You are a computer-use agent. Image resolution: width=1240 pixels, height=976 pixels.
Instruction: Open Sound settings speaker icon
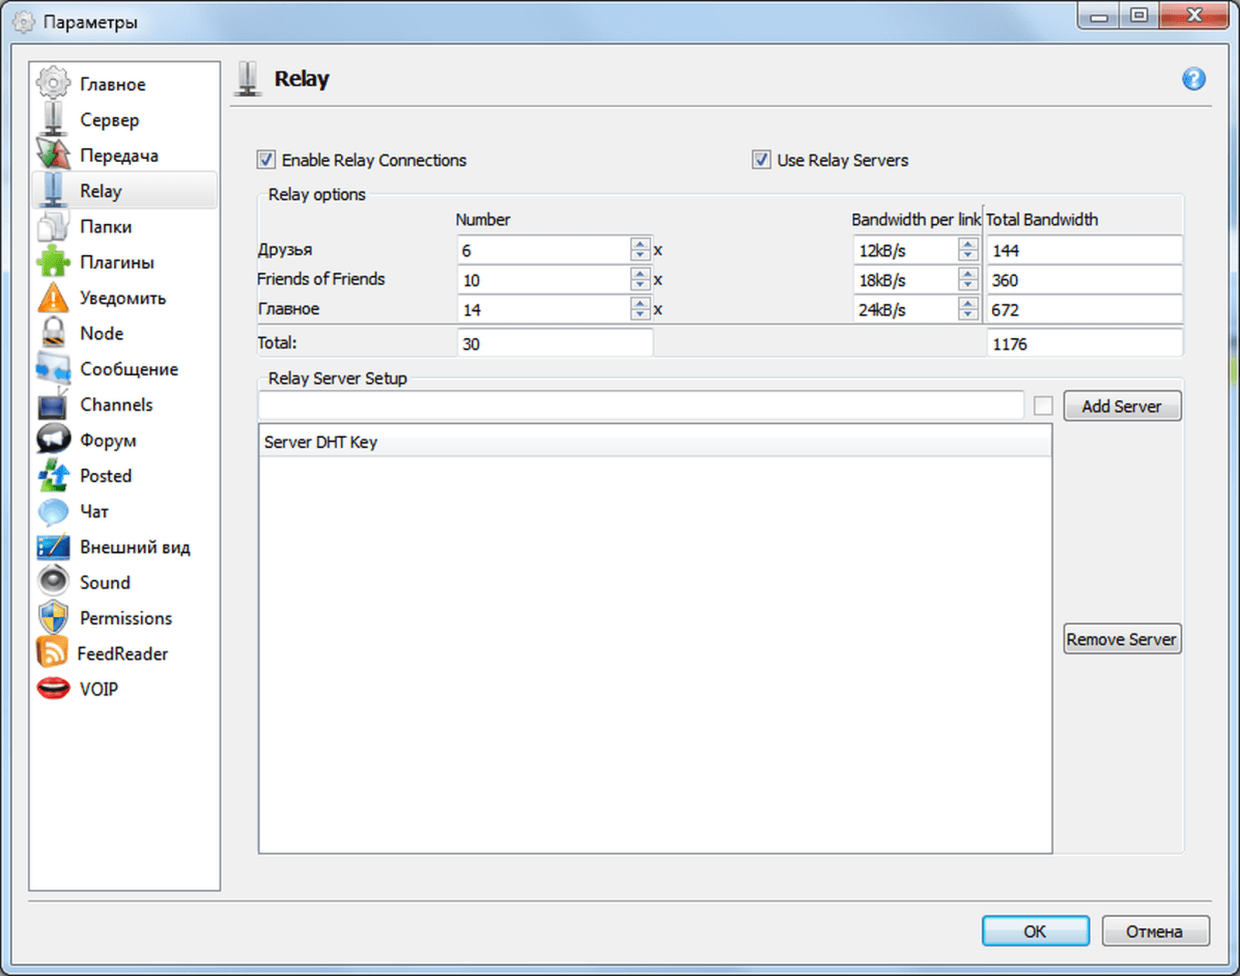(x=53, y=582)
